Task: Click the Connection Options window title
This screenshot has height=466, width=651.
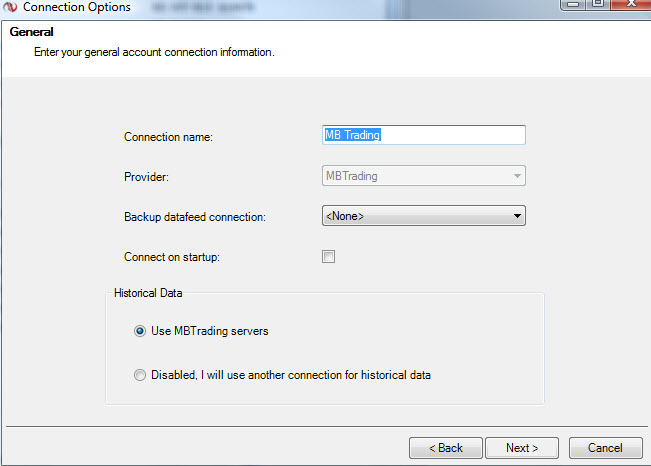Action: 76,7
